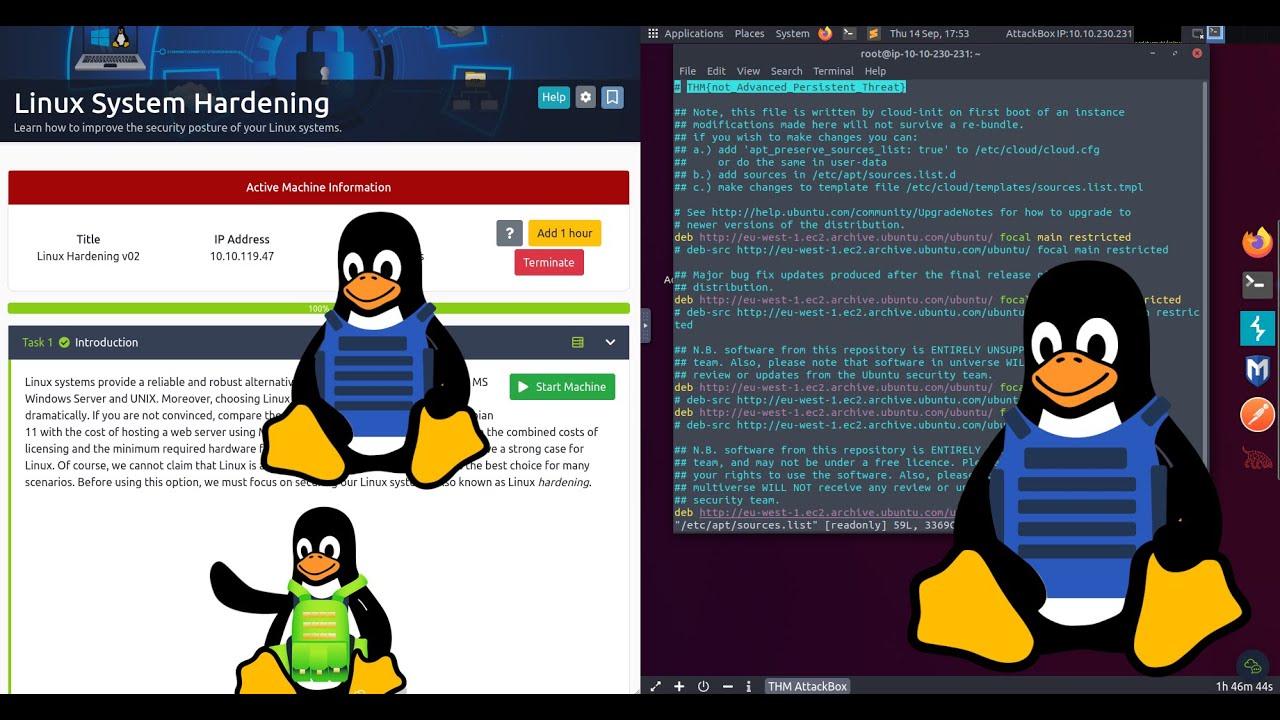Open the System menu

tap(792, 33)
